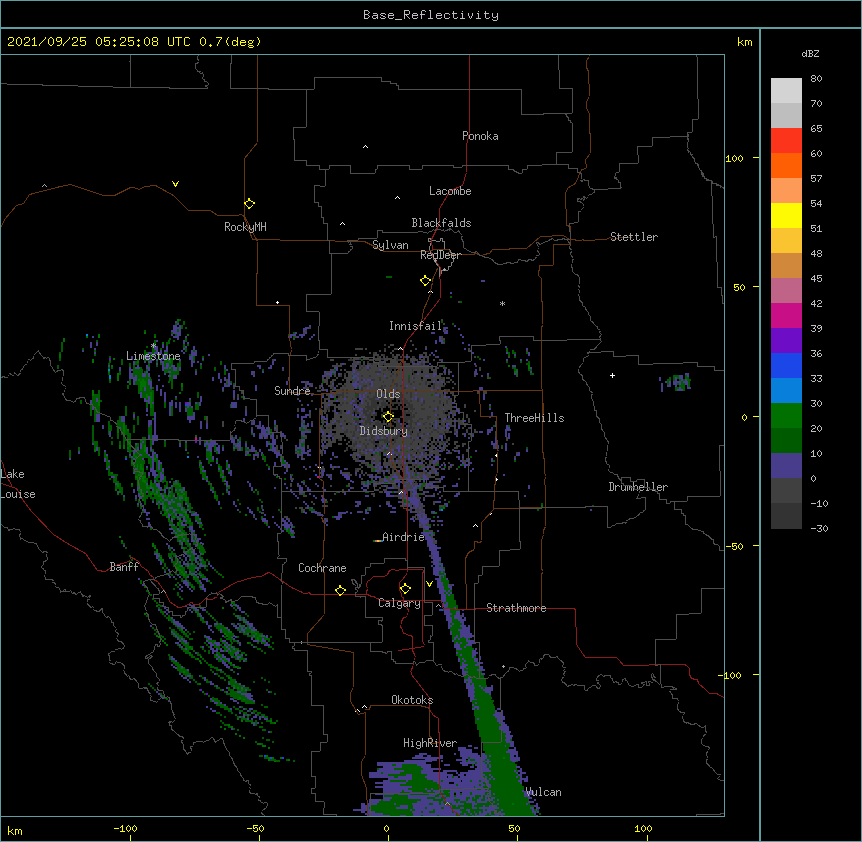This screenshot has width=862, height=842.
Task: Click the Base_Reflectivity title
Action: coord(431,15)
